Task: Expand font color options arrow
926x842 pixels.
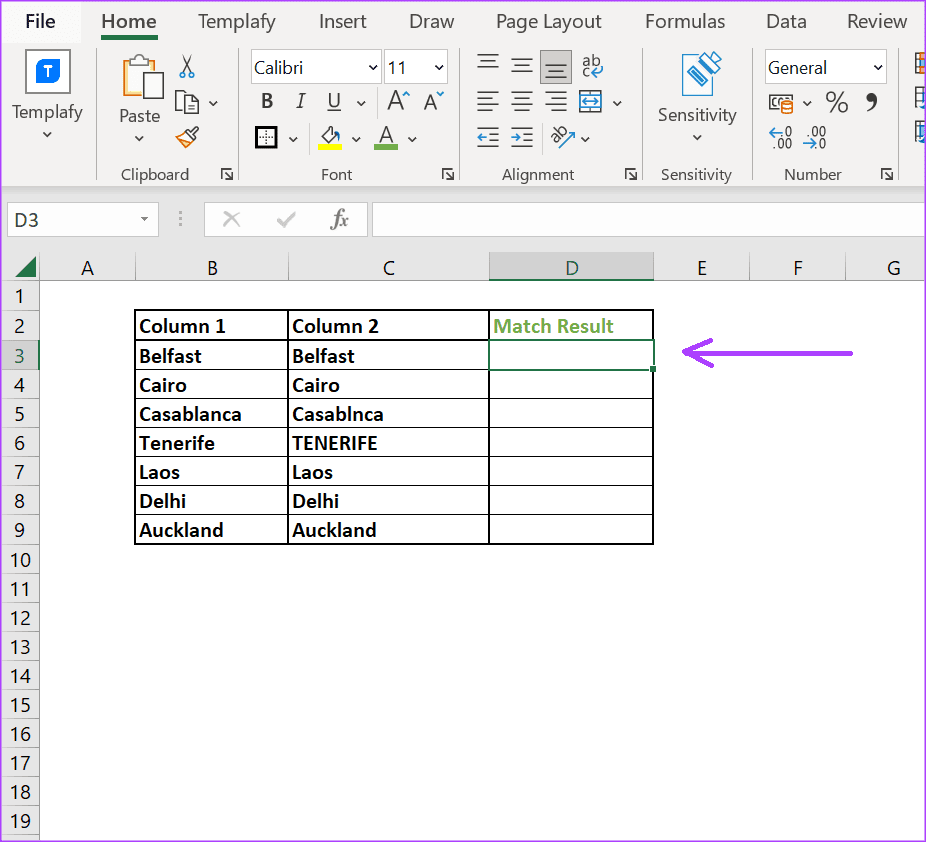Action: coord(412,139)
